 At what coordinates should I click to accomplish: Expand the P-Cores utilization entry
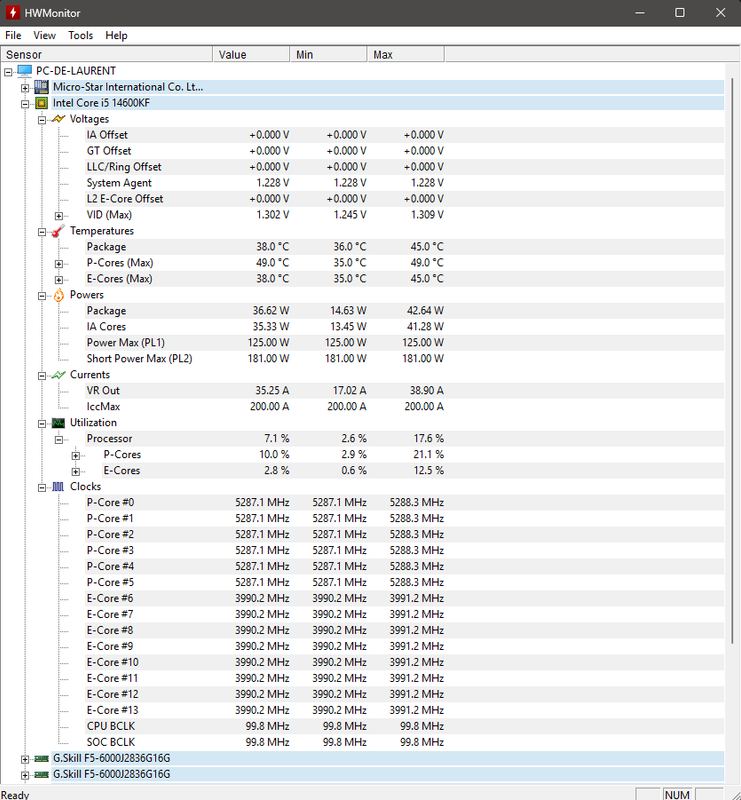[x=76, y=456]
